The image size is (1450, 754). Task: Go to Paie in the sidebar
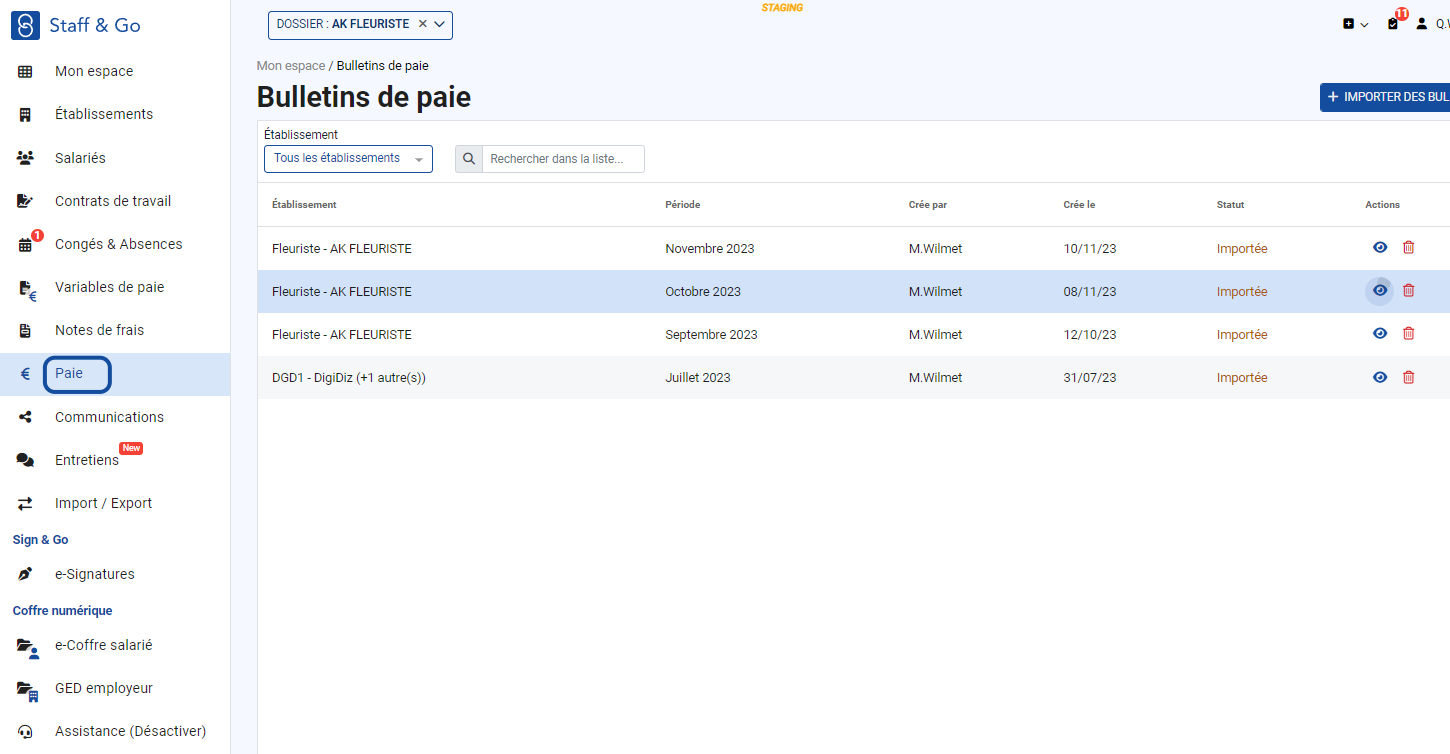[115, 374]
